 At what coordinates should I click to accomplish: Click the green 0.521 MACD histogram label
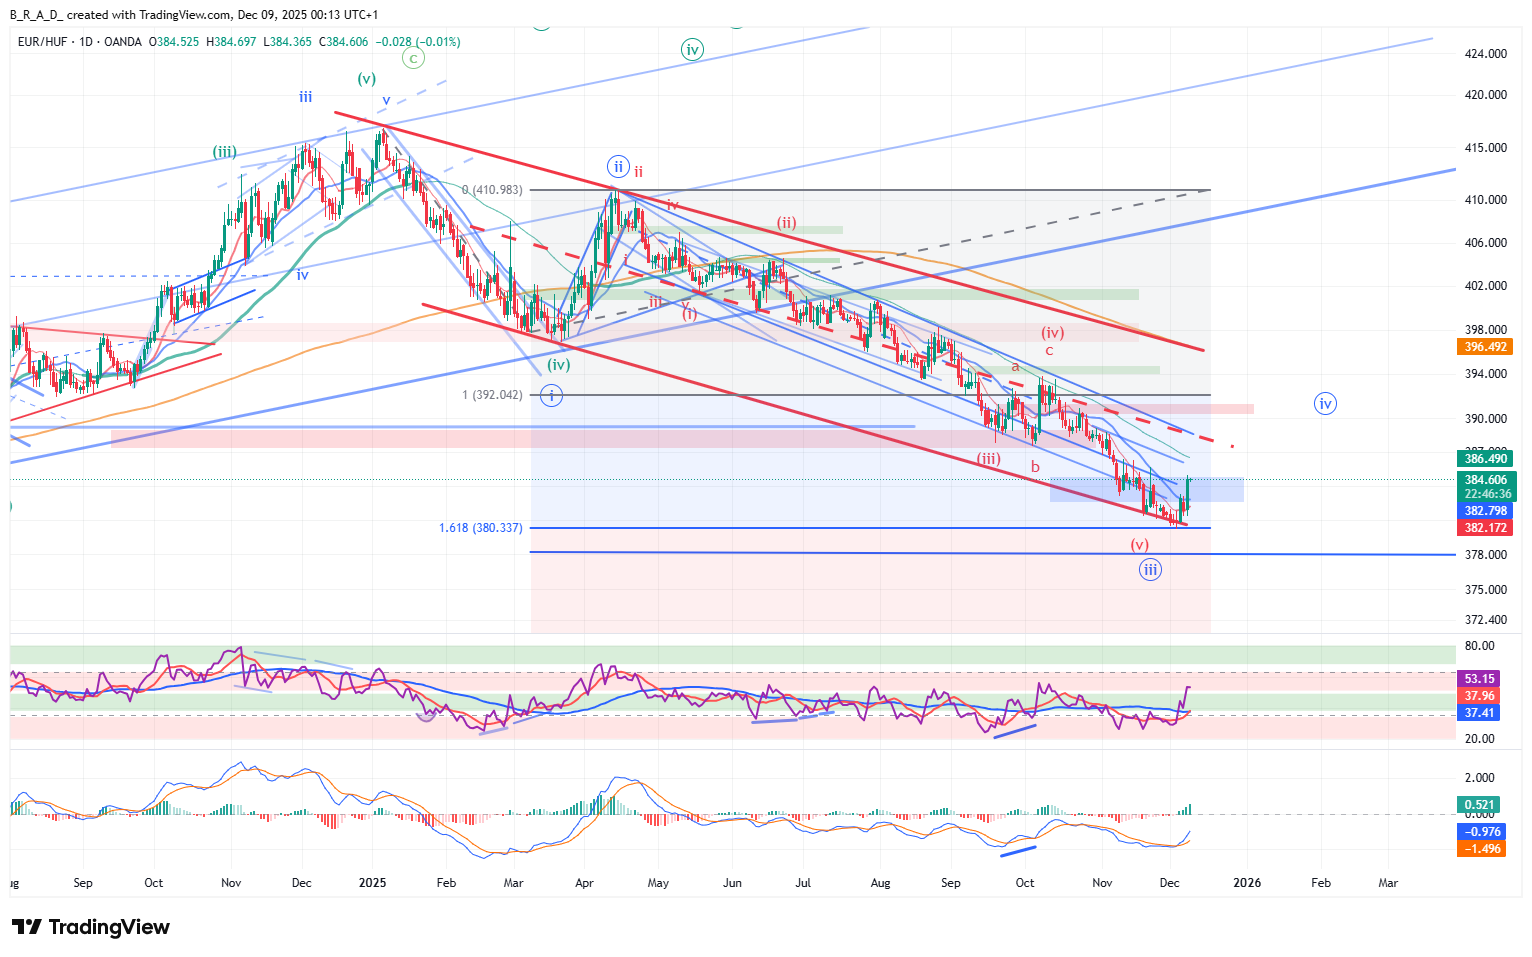1479,805
